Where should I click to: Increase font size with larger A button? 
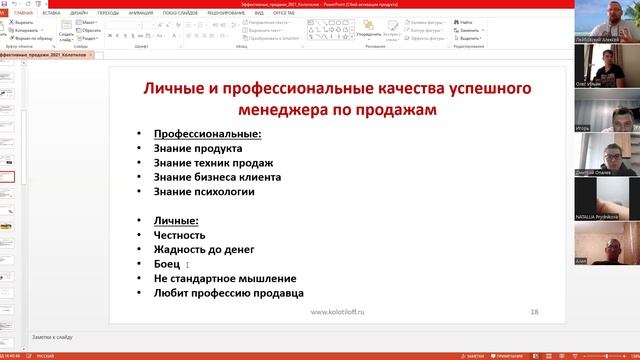click(x=160, y=25)
